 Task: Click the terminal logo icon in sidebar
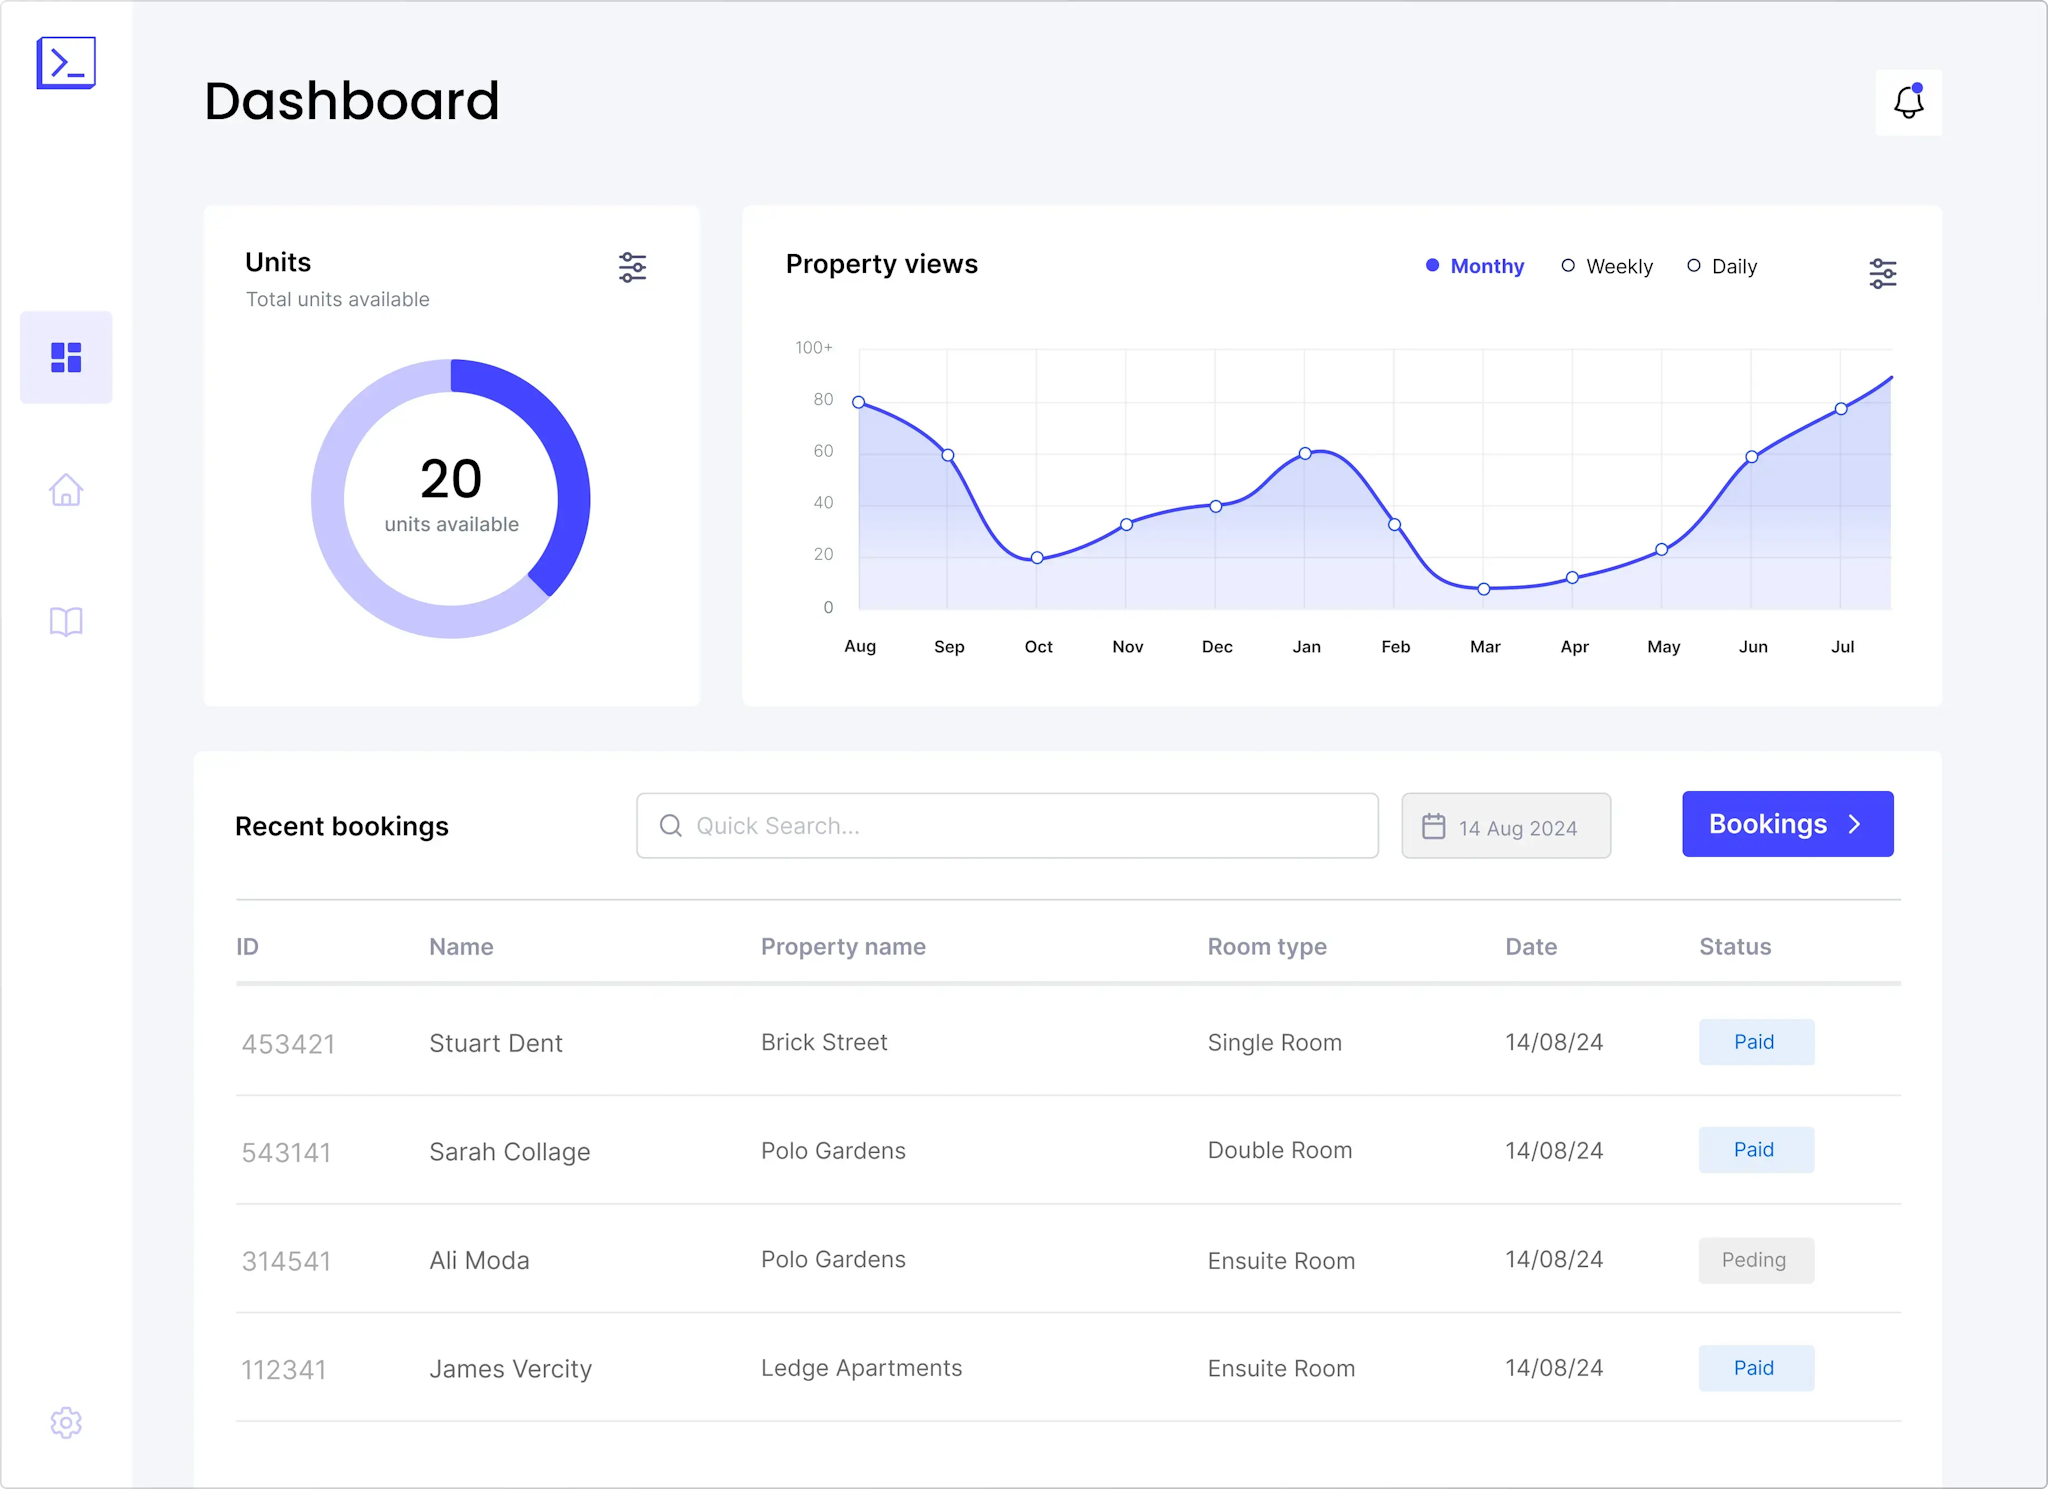66,63
